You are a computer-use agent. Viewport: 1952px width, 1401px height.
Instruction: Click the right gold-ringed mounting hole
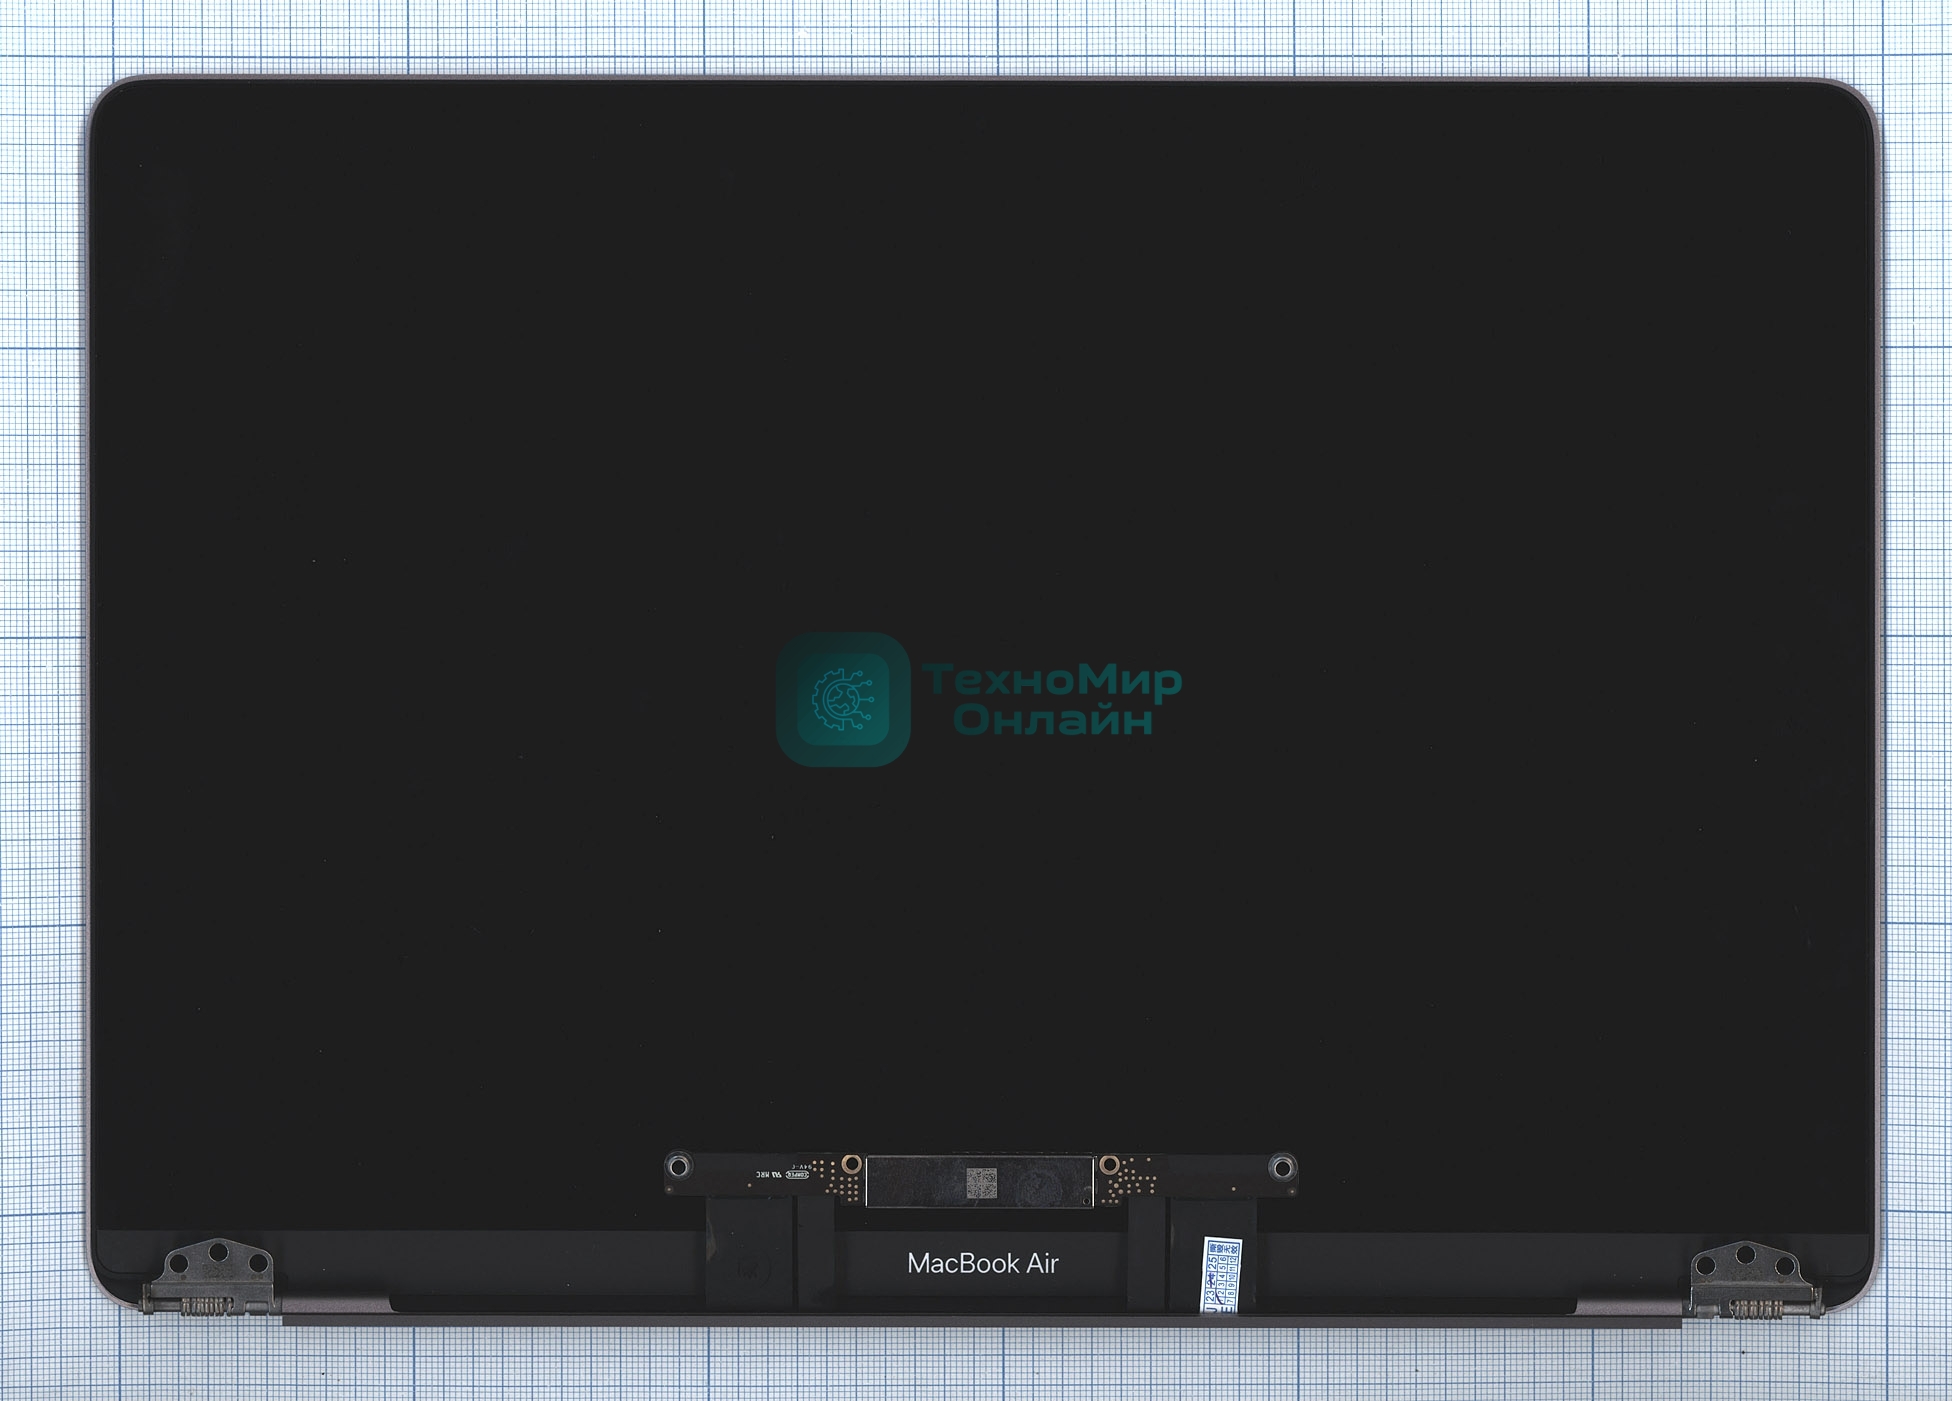pos(1108,1164)
